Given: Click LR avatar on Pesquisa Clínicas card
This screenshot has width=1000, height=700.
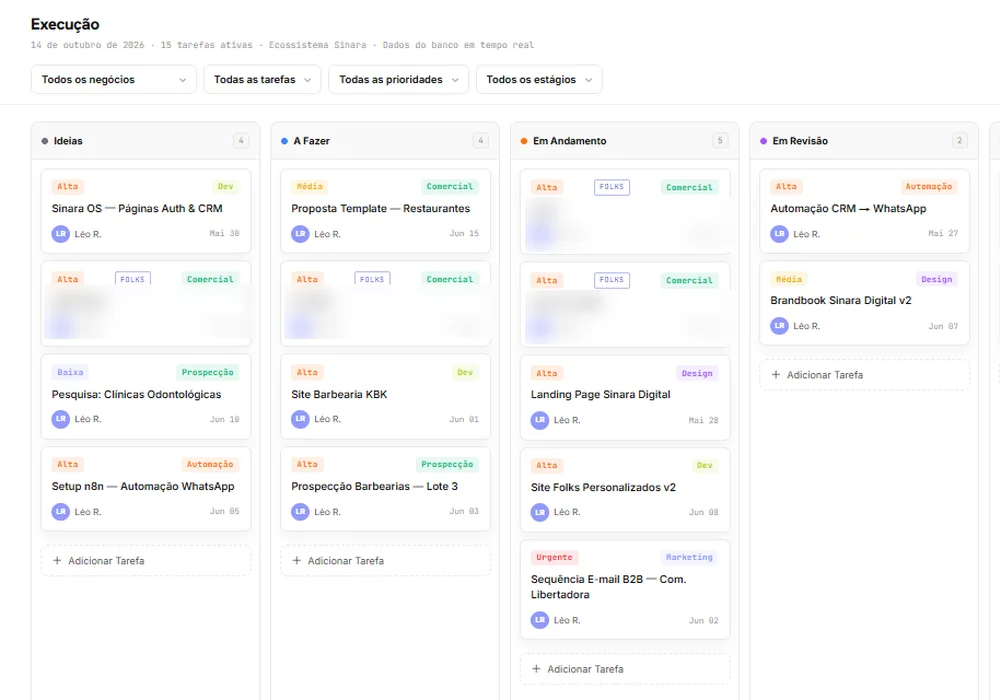Looking at the screenshot, I should click(61, 419).
